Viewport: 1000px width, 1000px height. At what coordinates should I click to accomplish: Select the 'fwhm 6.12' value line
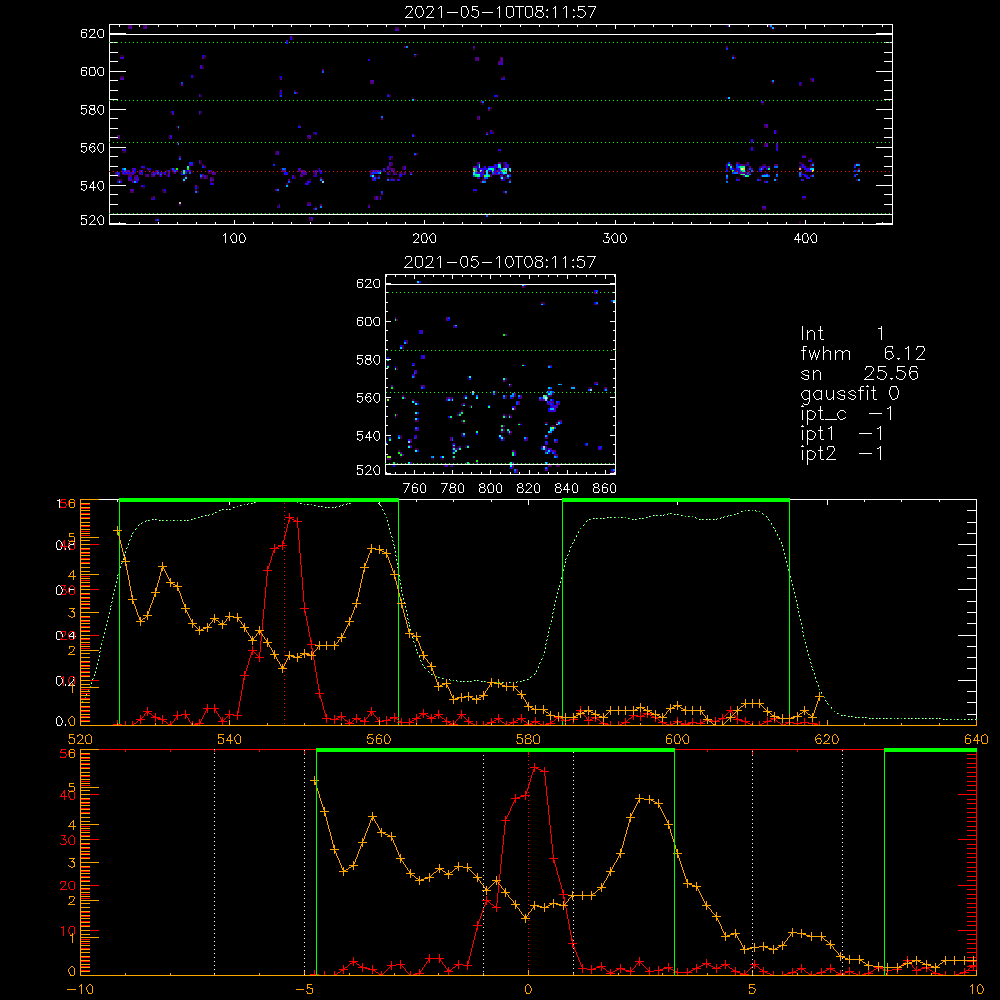[x=863, y=353]
